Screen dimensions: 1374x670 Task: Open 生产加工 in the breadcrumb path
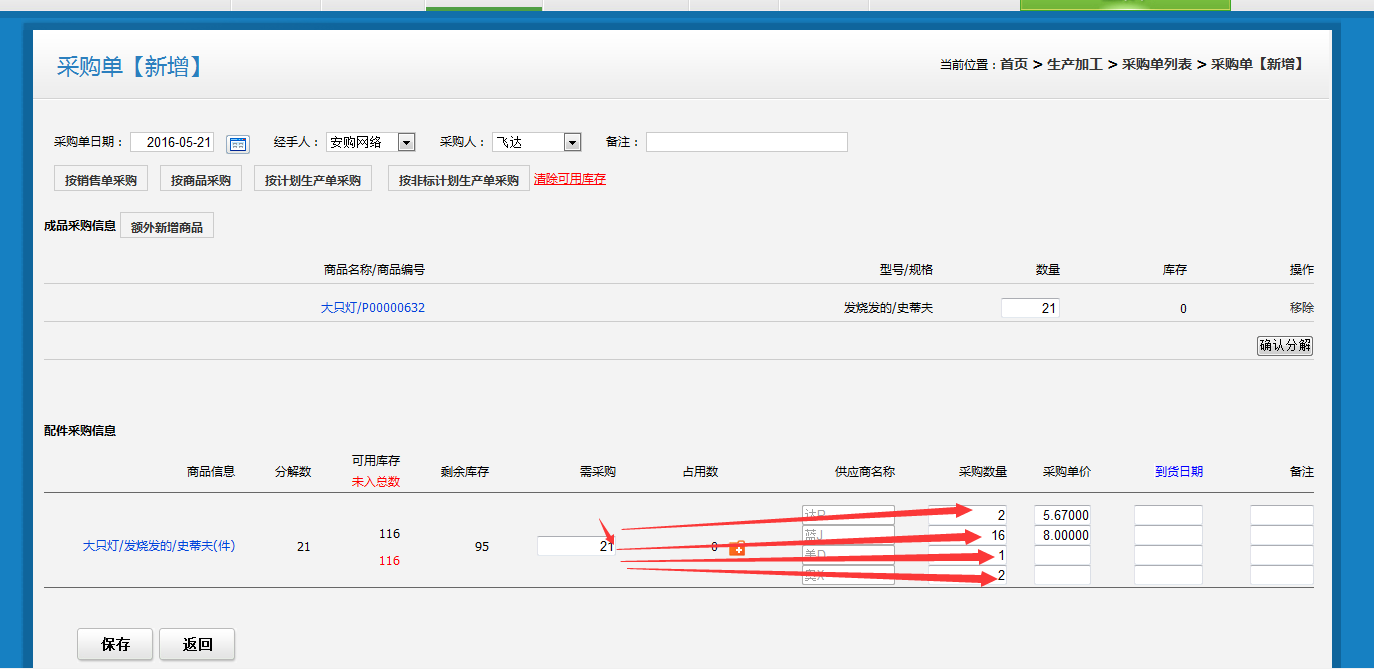click(1074, 64)
